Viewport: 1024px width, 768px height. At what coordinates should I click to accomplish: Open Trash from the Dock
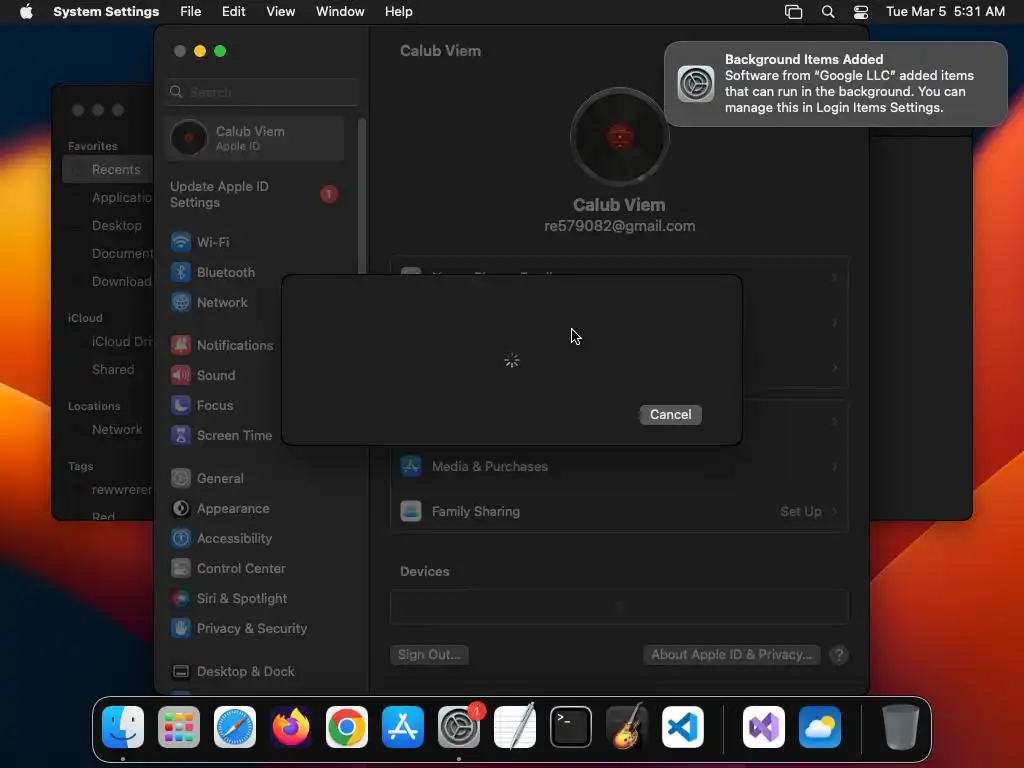coord(901,727)
